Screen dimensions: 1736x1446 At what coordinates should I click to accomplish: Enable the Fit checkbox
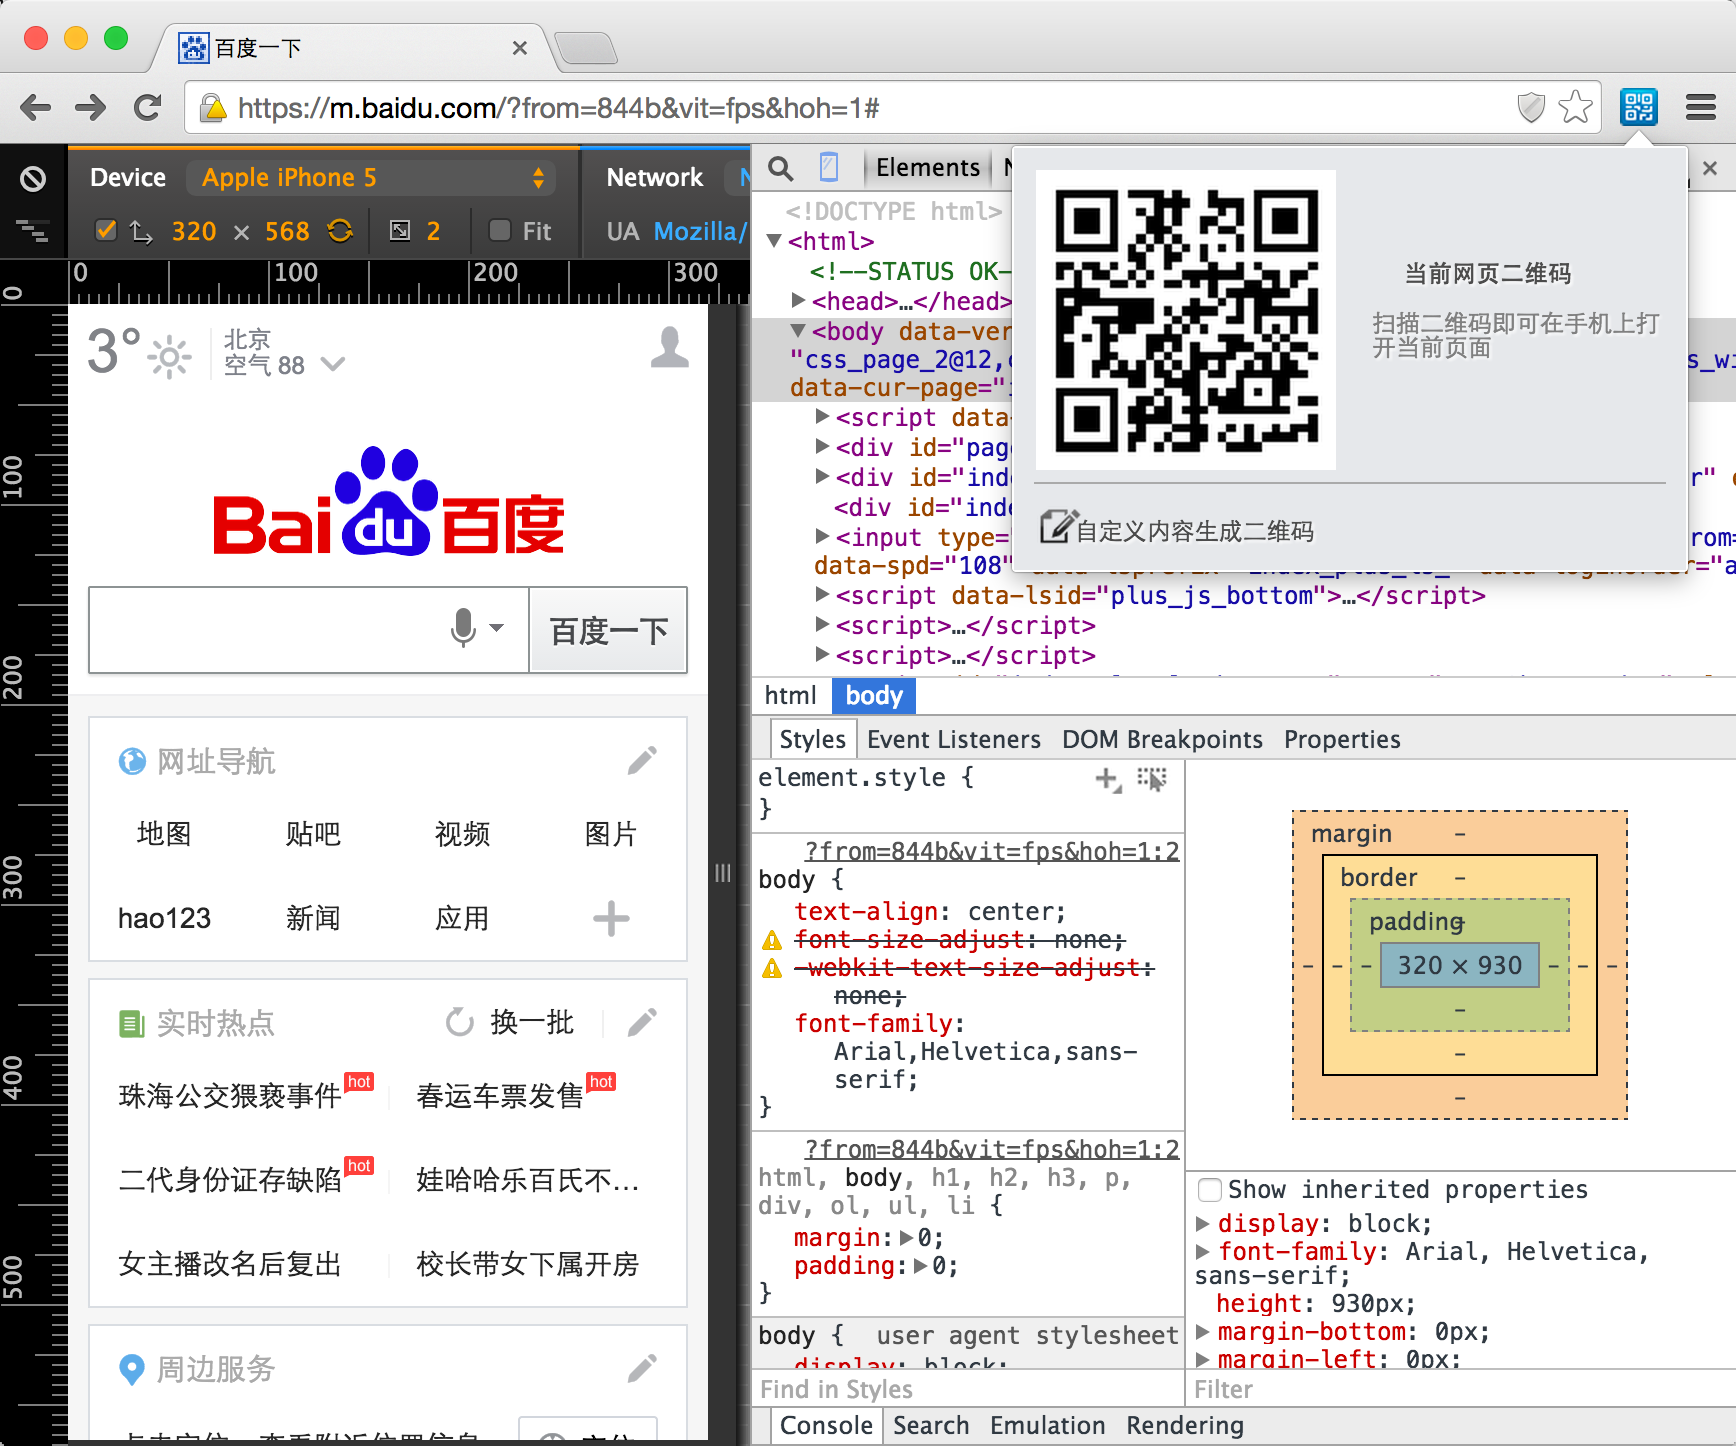pos(500,231)
